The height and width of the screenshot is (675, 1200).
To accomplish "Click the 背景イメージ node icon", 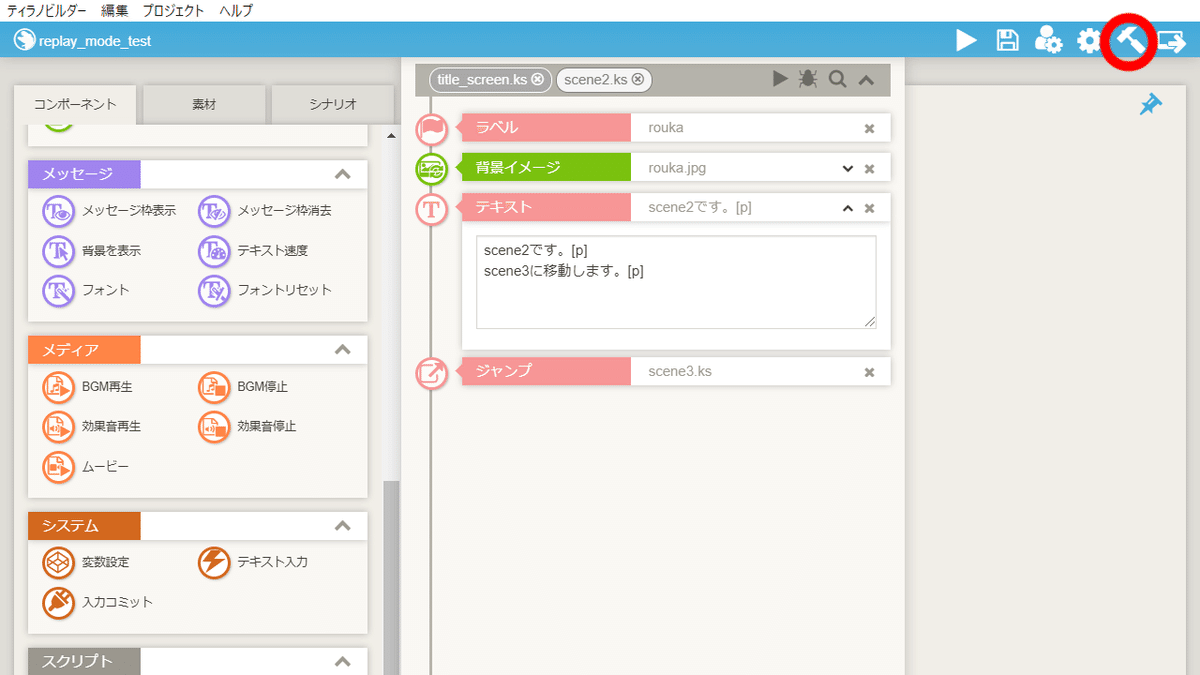I will pos(431,168).
